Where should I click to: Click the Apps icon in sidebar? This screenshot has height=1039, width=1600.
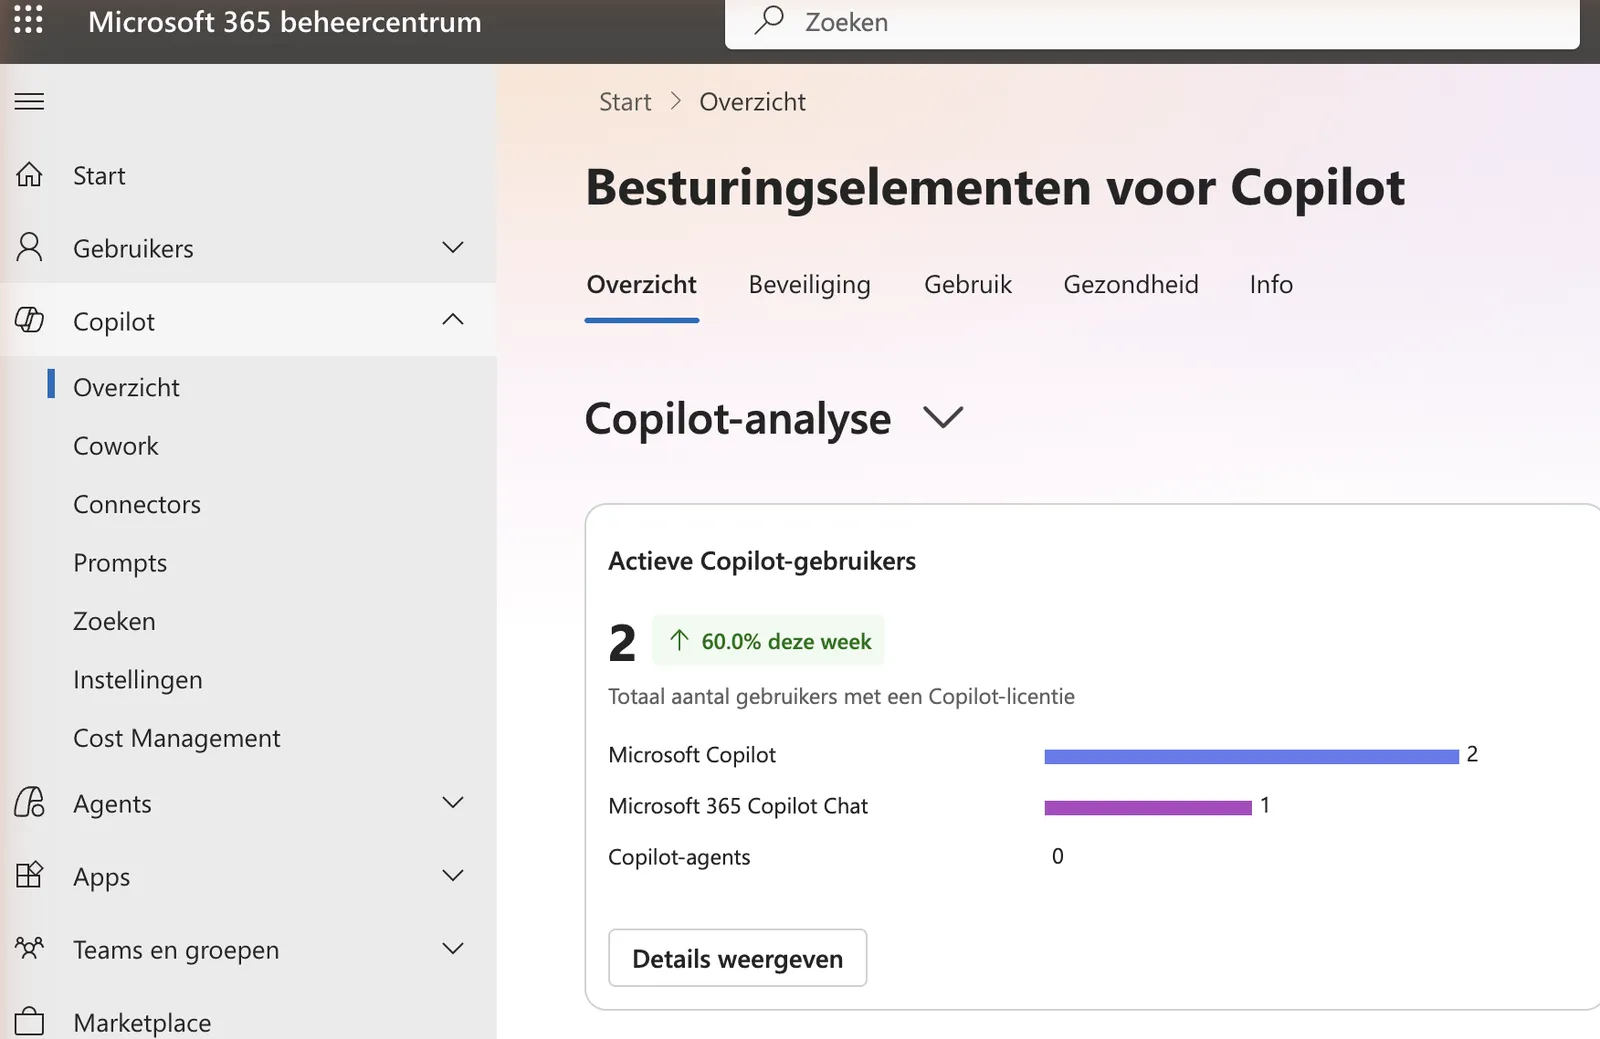tap(29, 875)
